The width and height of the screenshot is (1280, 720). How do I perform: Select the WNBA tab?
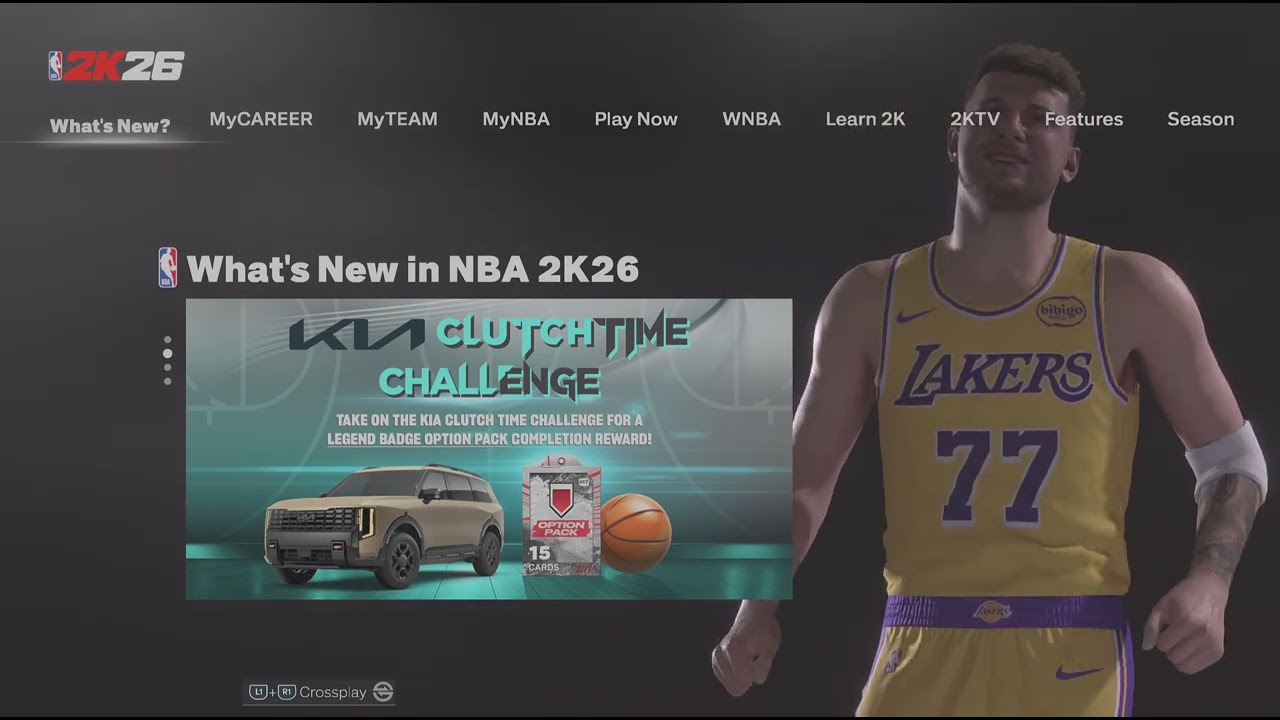pyautogui.click(x=751, y=119)
